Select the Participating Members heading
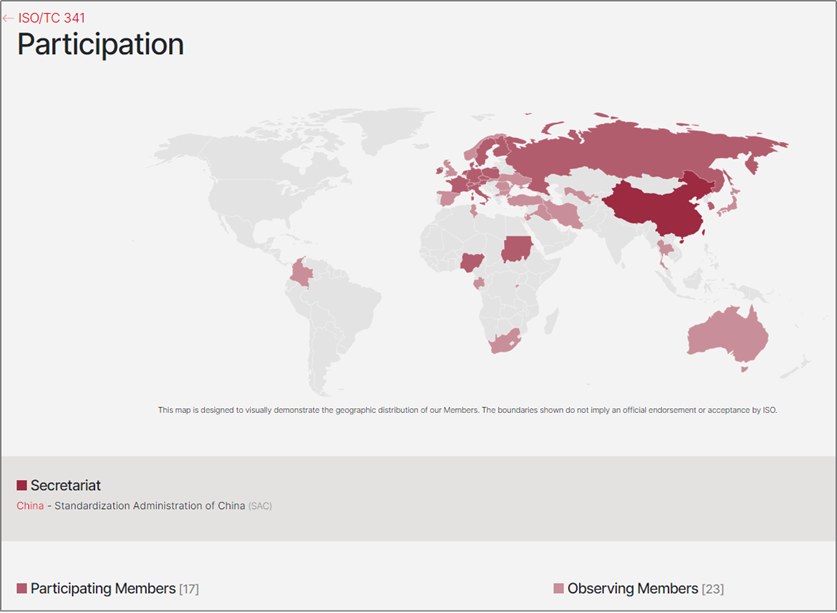This screenshot has height=613, width=837. [x=103, y=588]
